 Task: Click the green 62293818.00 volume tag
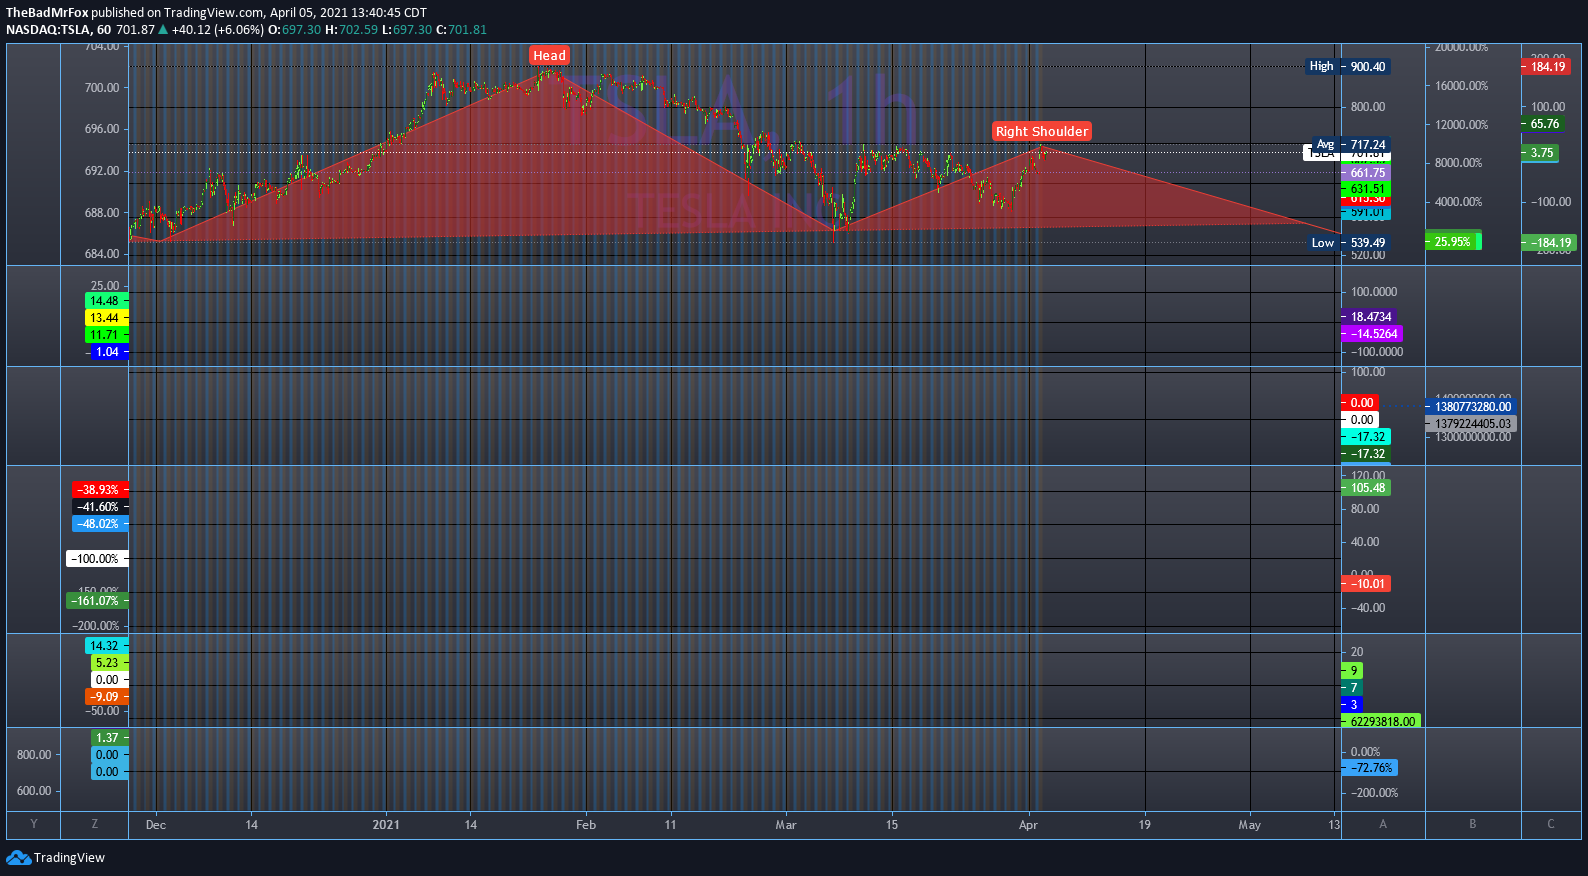tap(1381, 721)
